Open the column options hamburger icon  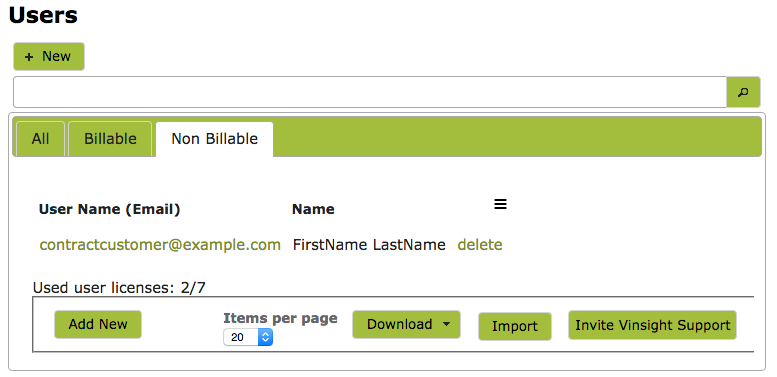(x=500, y=204)
